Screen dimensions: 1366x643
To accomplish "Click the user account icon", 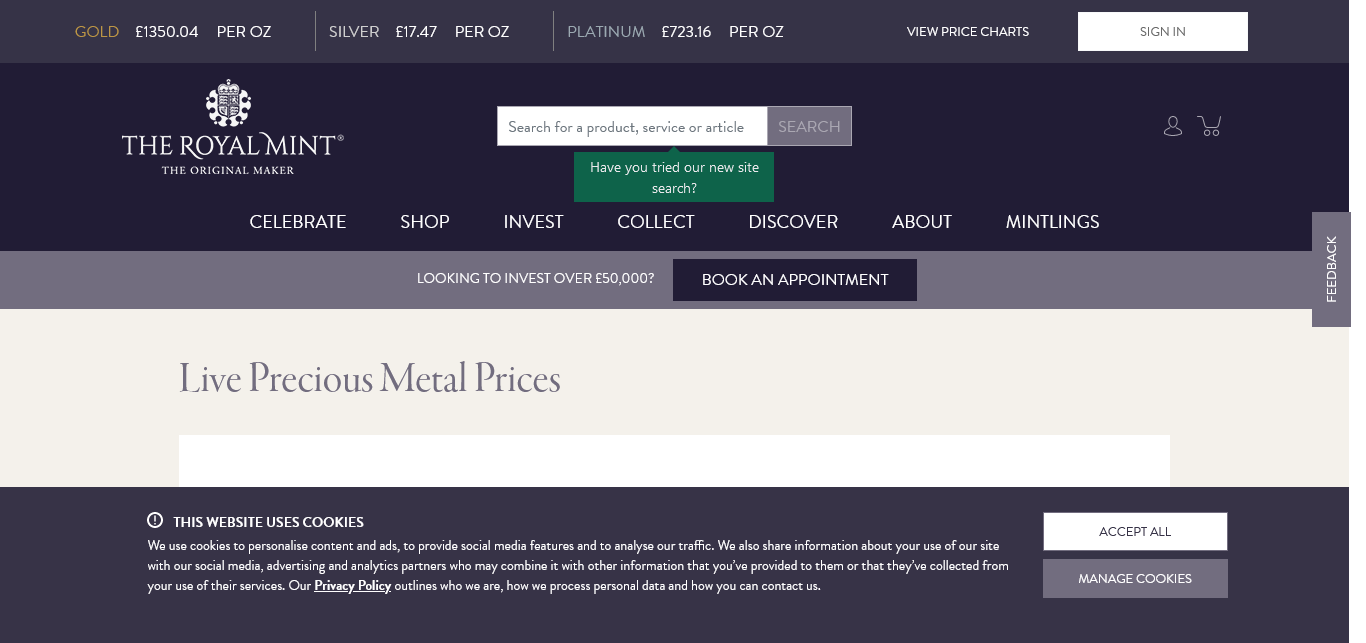I will 1173,126.
